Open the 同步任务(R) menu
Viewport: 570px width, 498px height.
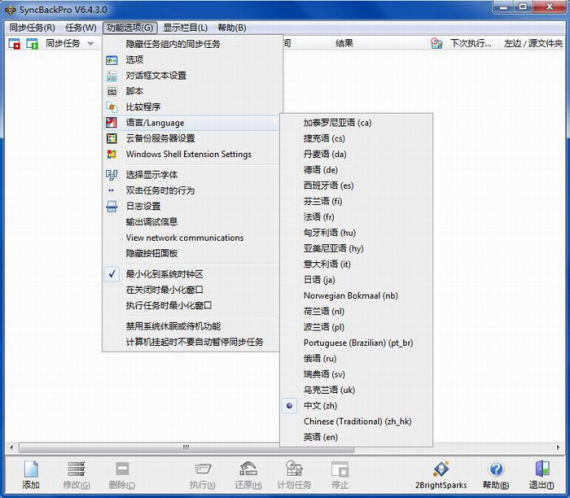[32, 28]
